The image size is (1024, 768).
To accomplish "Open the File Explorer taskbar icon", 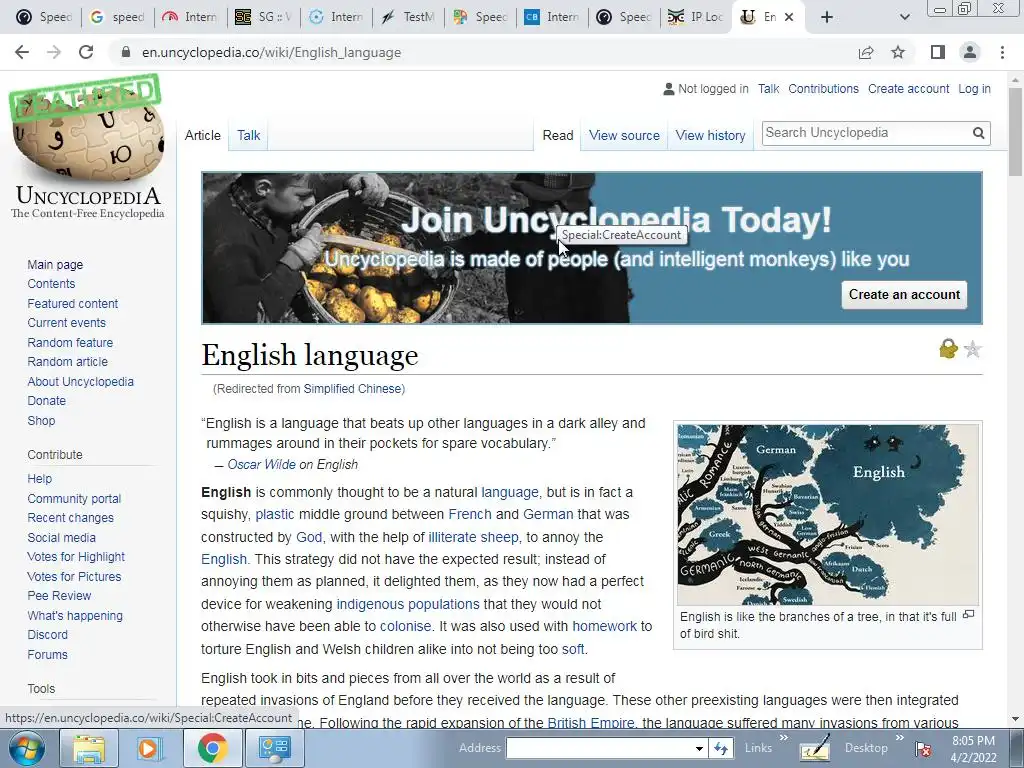I will (x=89, y=748).
